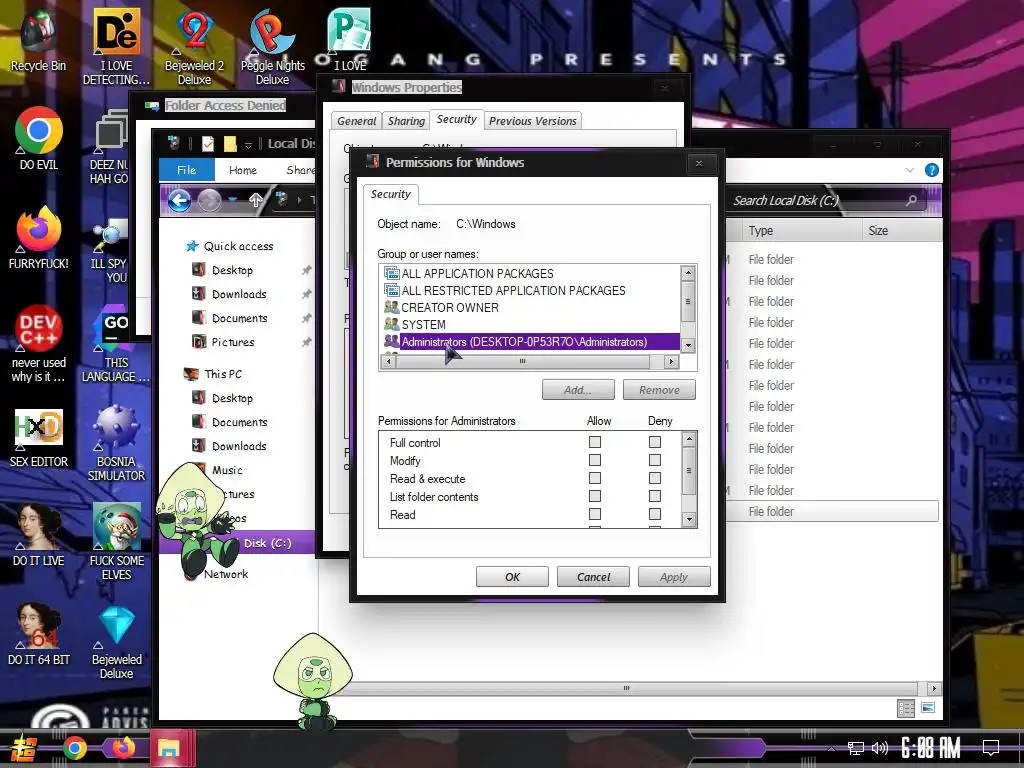Open the DO IT 64 BIT desktop icon
The width and height of the screenshot is (1024, 768).
coord(39,633)
